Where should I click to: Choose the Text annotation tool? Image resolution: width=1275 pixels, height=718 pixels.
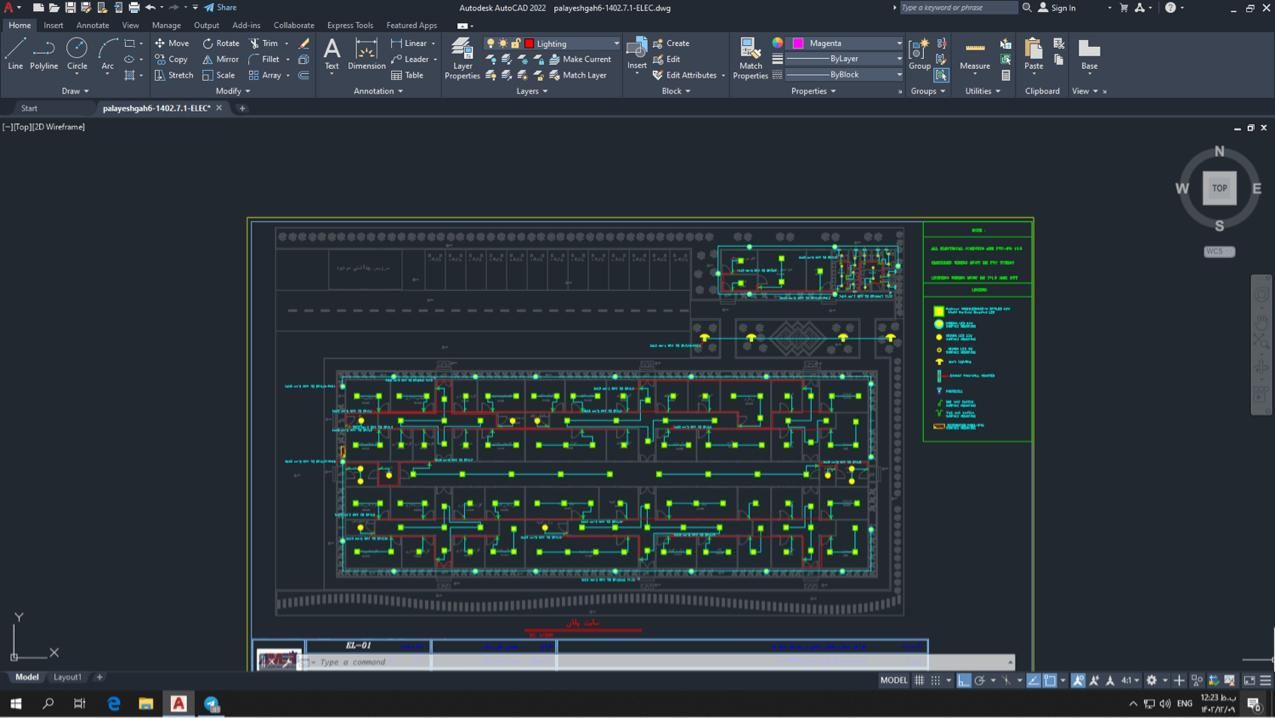point(332,54)
